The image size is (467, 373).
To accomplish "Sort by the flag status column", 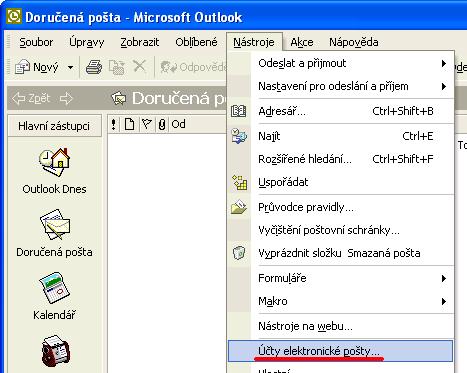I will click(x=147, y=125).
